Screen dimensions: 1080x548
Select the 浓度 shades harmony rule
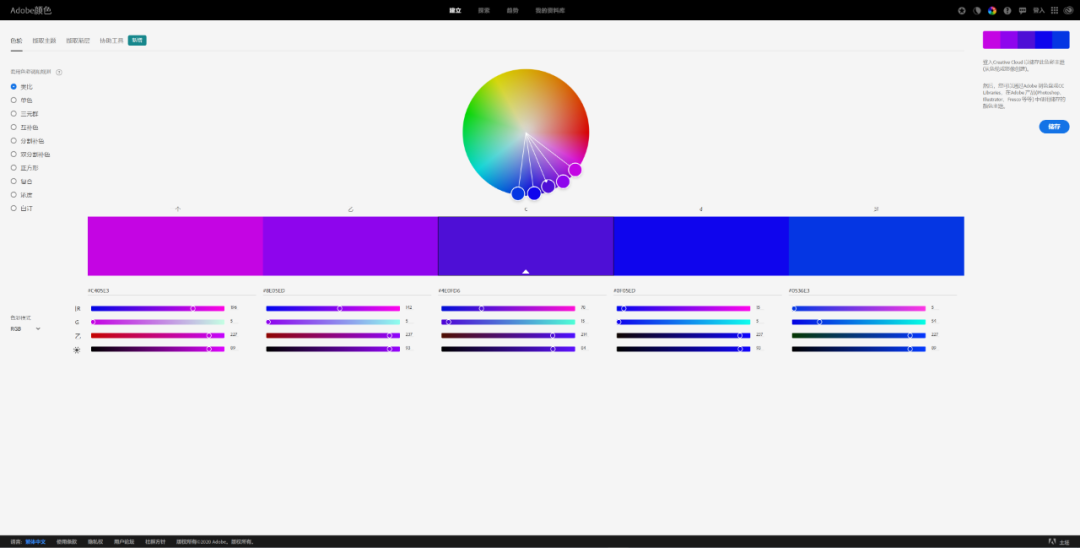[21, 195]
